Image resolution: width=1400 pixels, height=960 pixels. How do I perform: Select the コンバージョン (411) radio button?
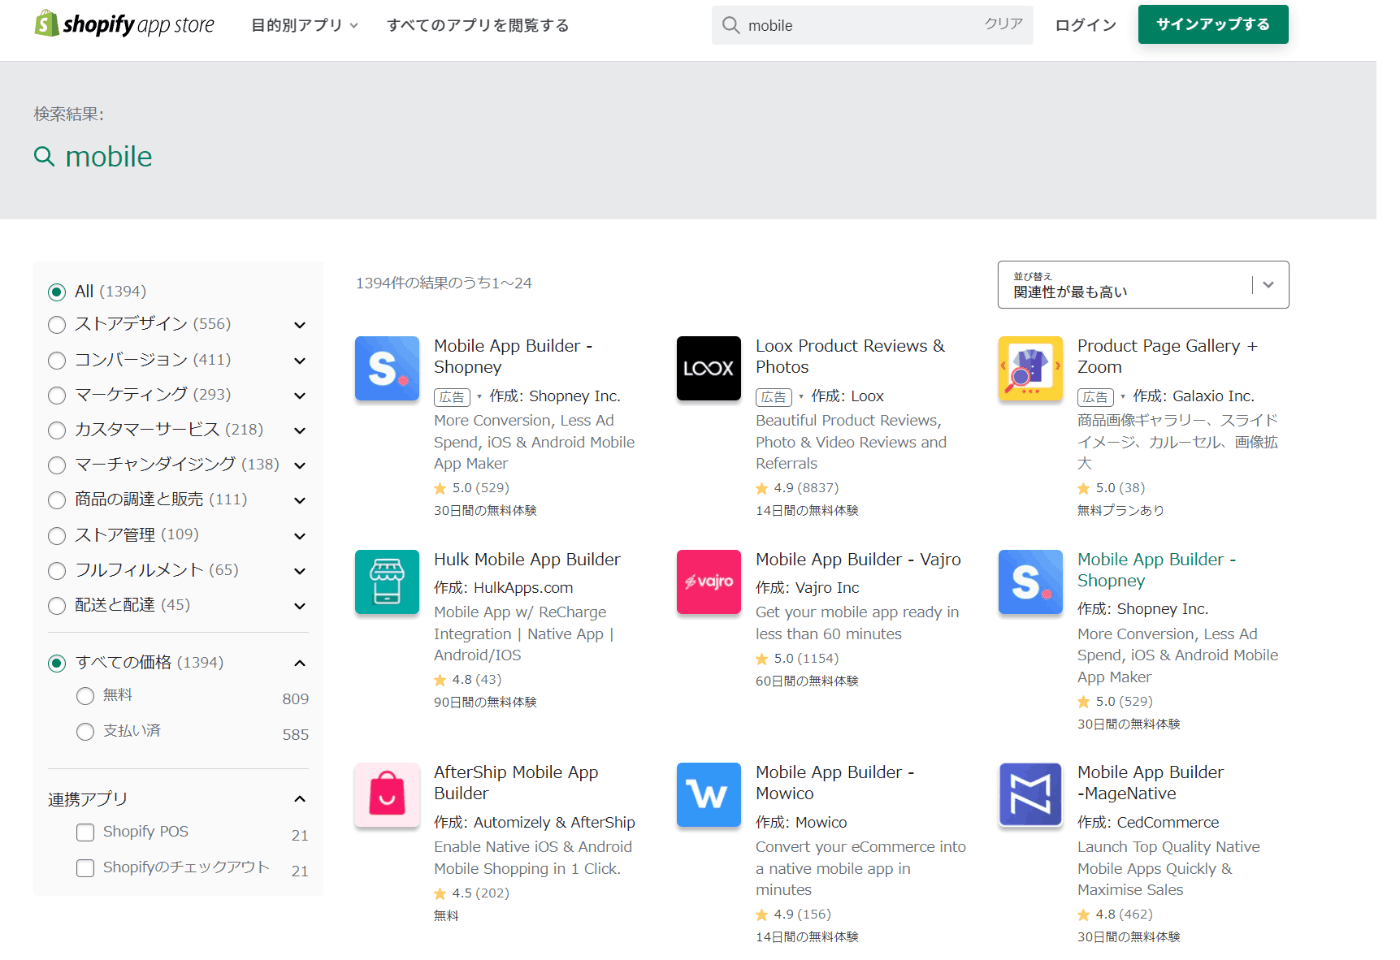click(x=57, y=360)
